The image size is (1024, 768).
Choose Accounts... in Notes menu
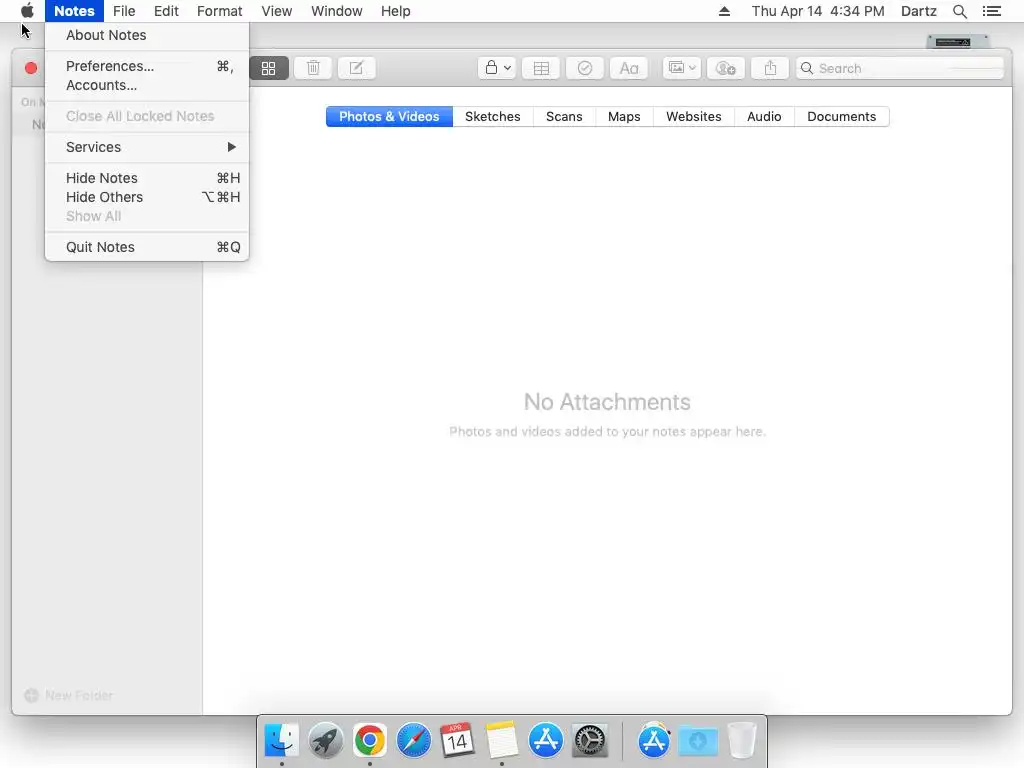pos(147,85)
